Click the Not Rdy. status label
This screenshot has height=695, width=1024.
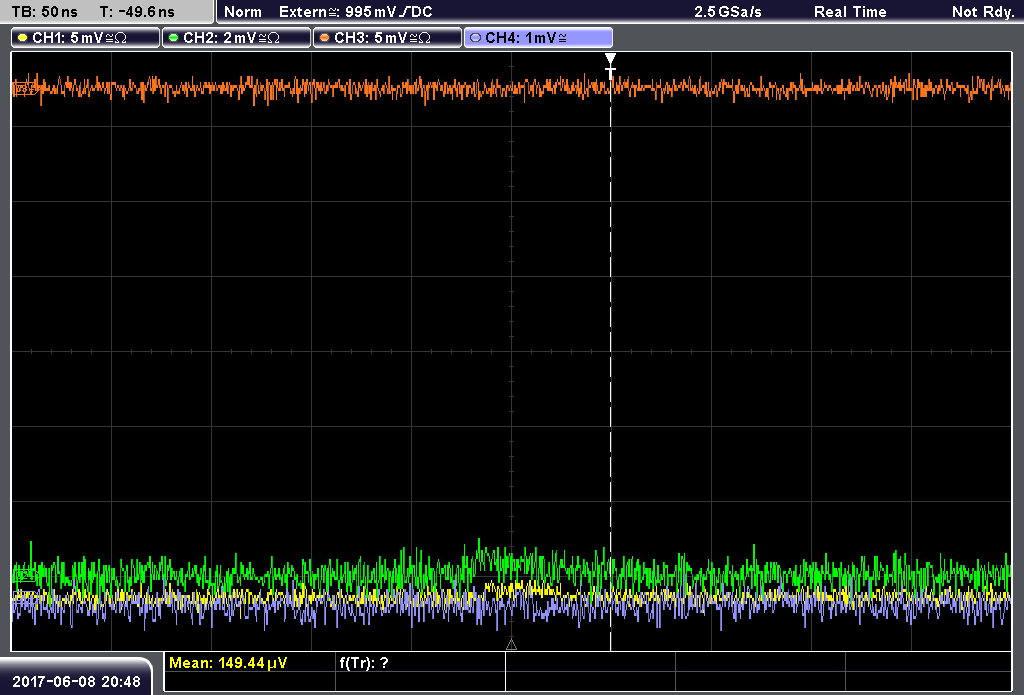coord(982,12)
